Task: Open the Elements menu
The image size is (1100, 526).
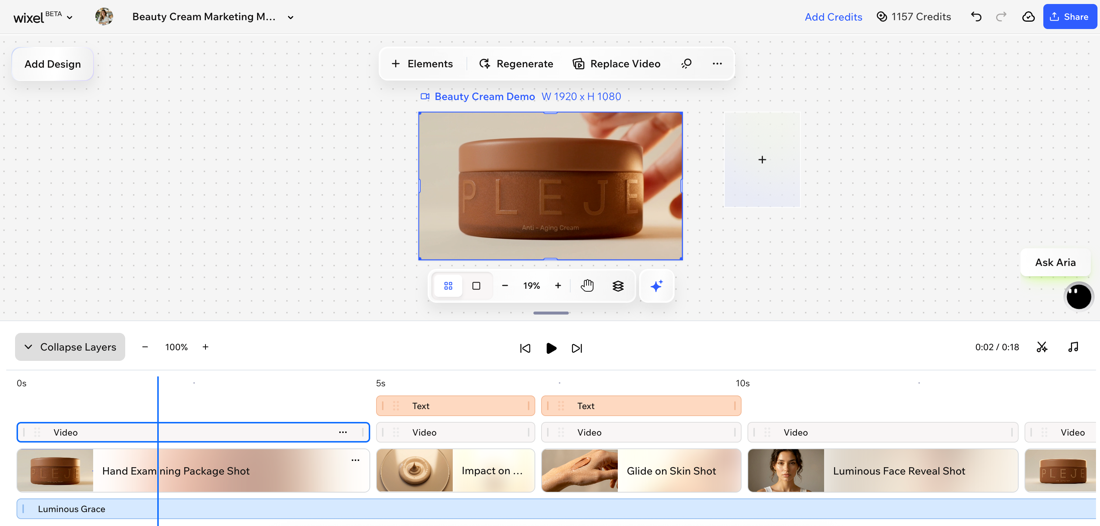Action: point(422,64)
